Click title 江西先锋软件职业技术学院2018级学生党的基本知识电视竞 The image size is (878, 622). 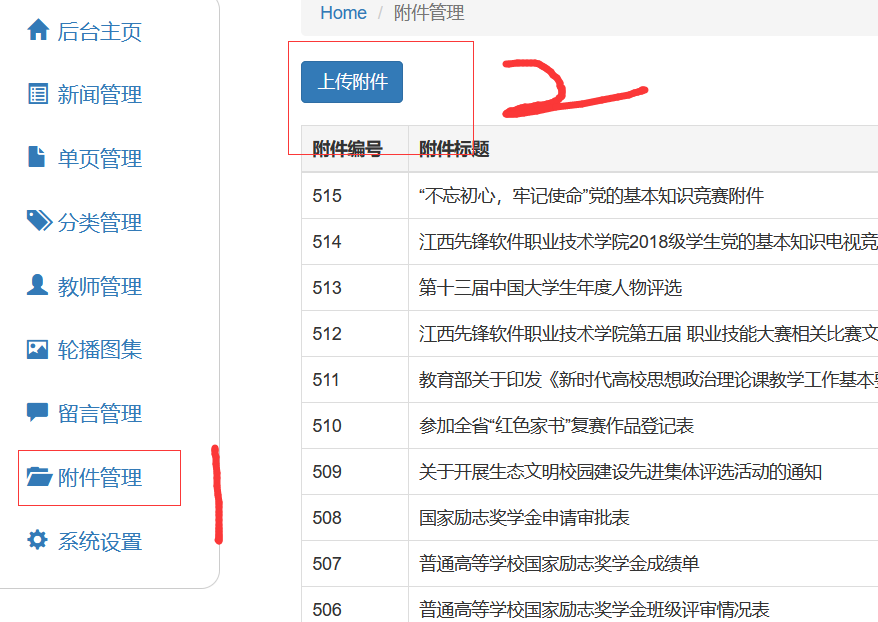[648, 241]
